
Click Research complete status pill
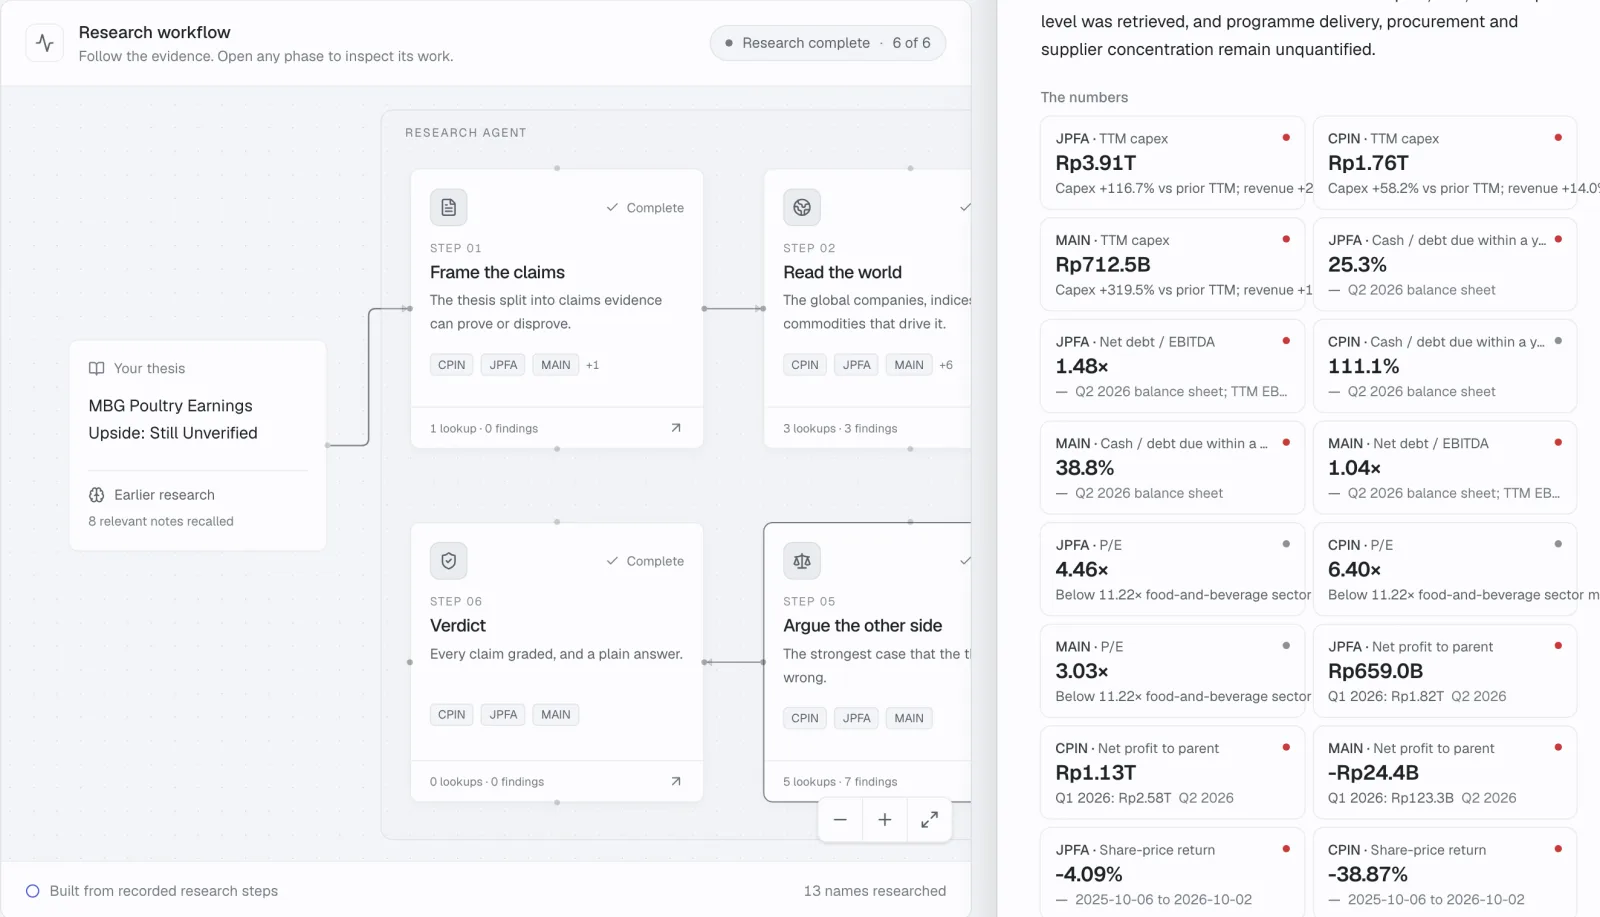point(828,43)
